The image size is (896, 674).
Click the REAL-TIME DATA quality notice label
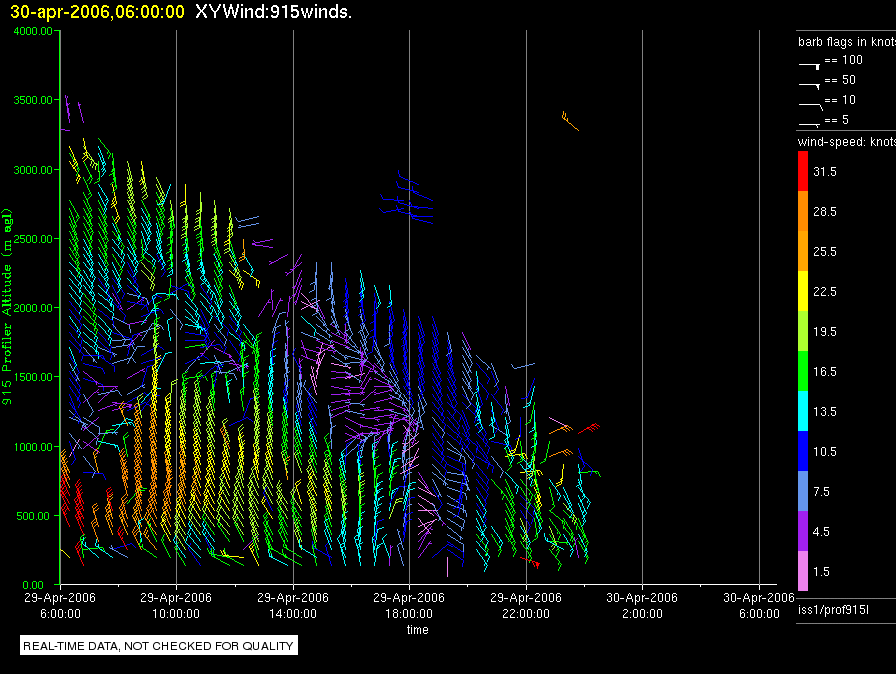[159, 646]
